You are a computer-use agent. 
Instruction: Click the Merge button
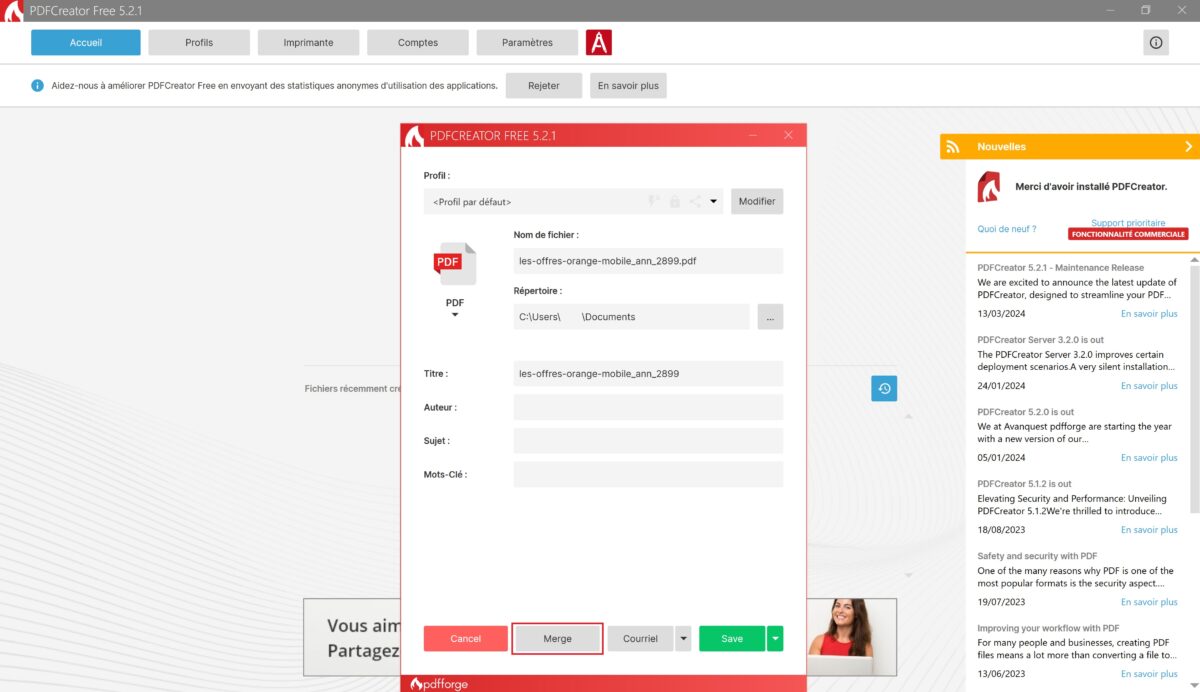tap(557, 639)
